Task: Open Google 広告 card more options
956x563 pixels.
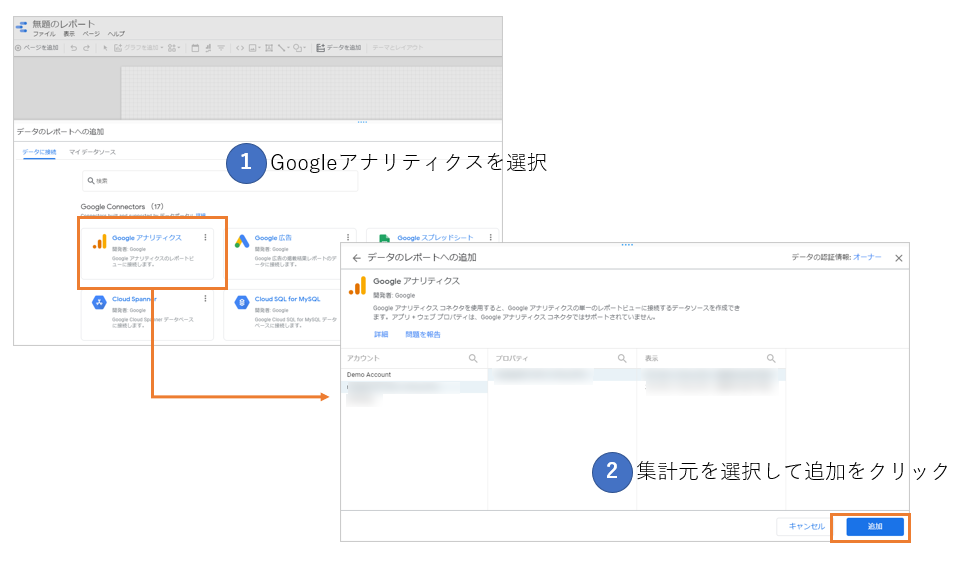Action: (x=348, y=237)
